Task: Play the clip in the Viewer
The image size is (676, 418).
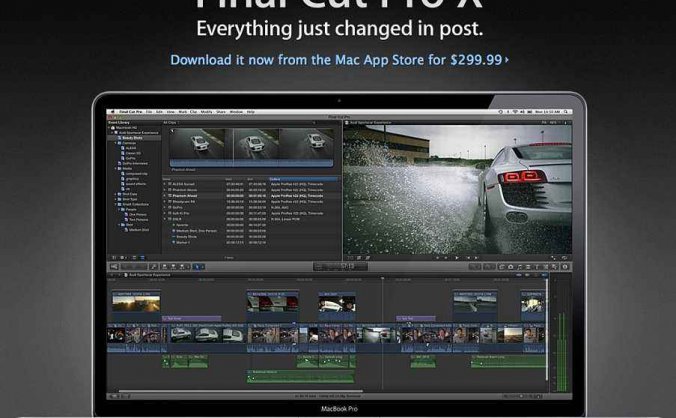Action: [457, 258]
